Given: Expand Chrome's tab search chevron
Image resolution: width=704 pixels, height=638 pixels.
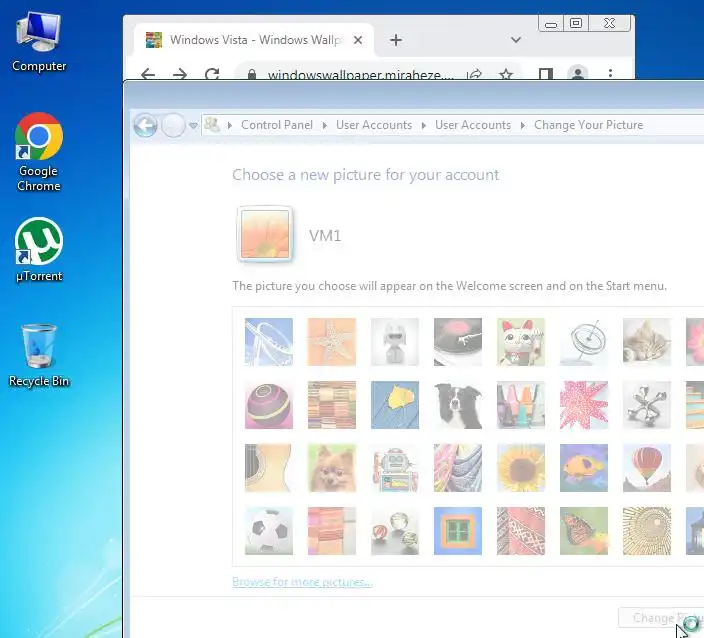Looking at the screenshot, I should (516, 40).
